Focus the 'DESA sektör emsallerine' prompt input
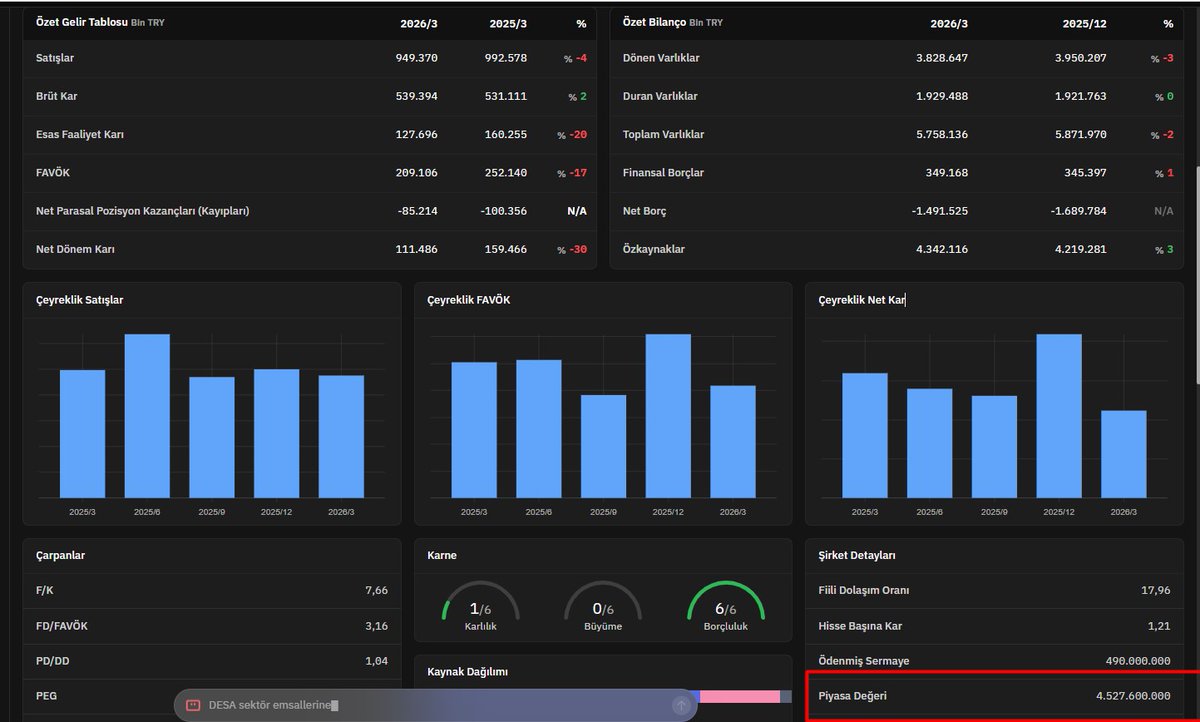Image resolution: width=1200 pixels, height=722 pixels. pyautogui.click(x=435, y=705)
